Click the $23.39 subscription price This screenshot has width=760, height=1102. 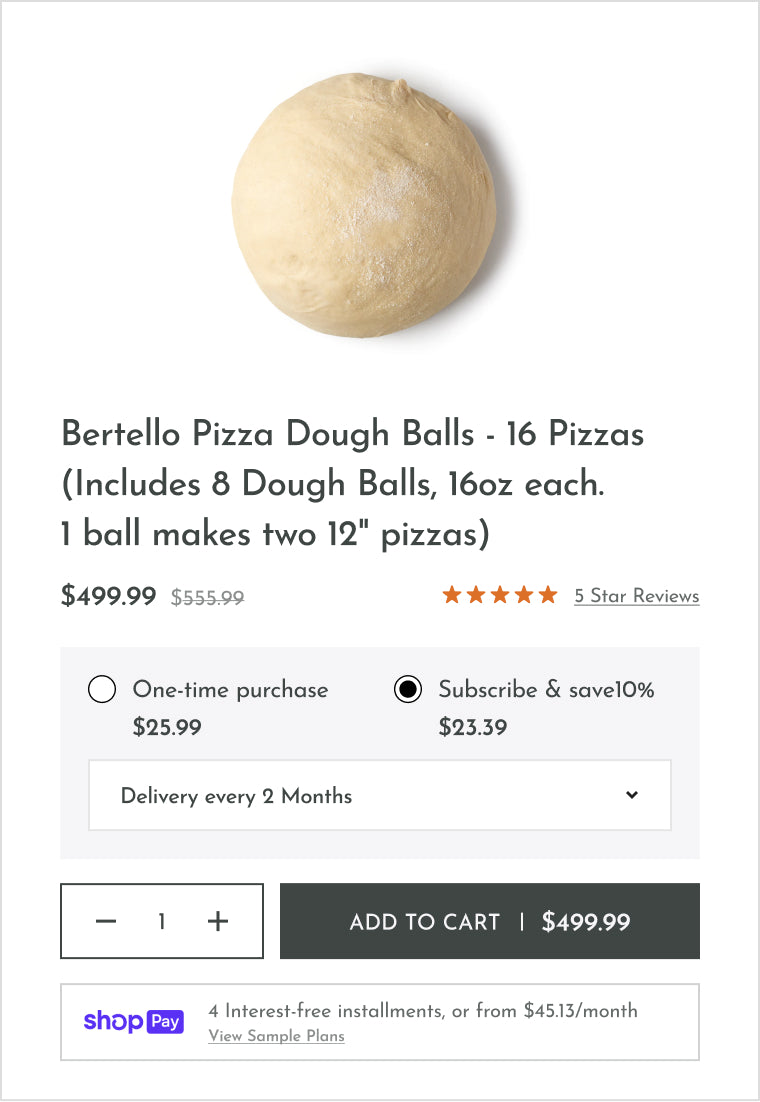tap(472, 727)
